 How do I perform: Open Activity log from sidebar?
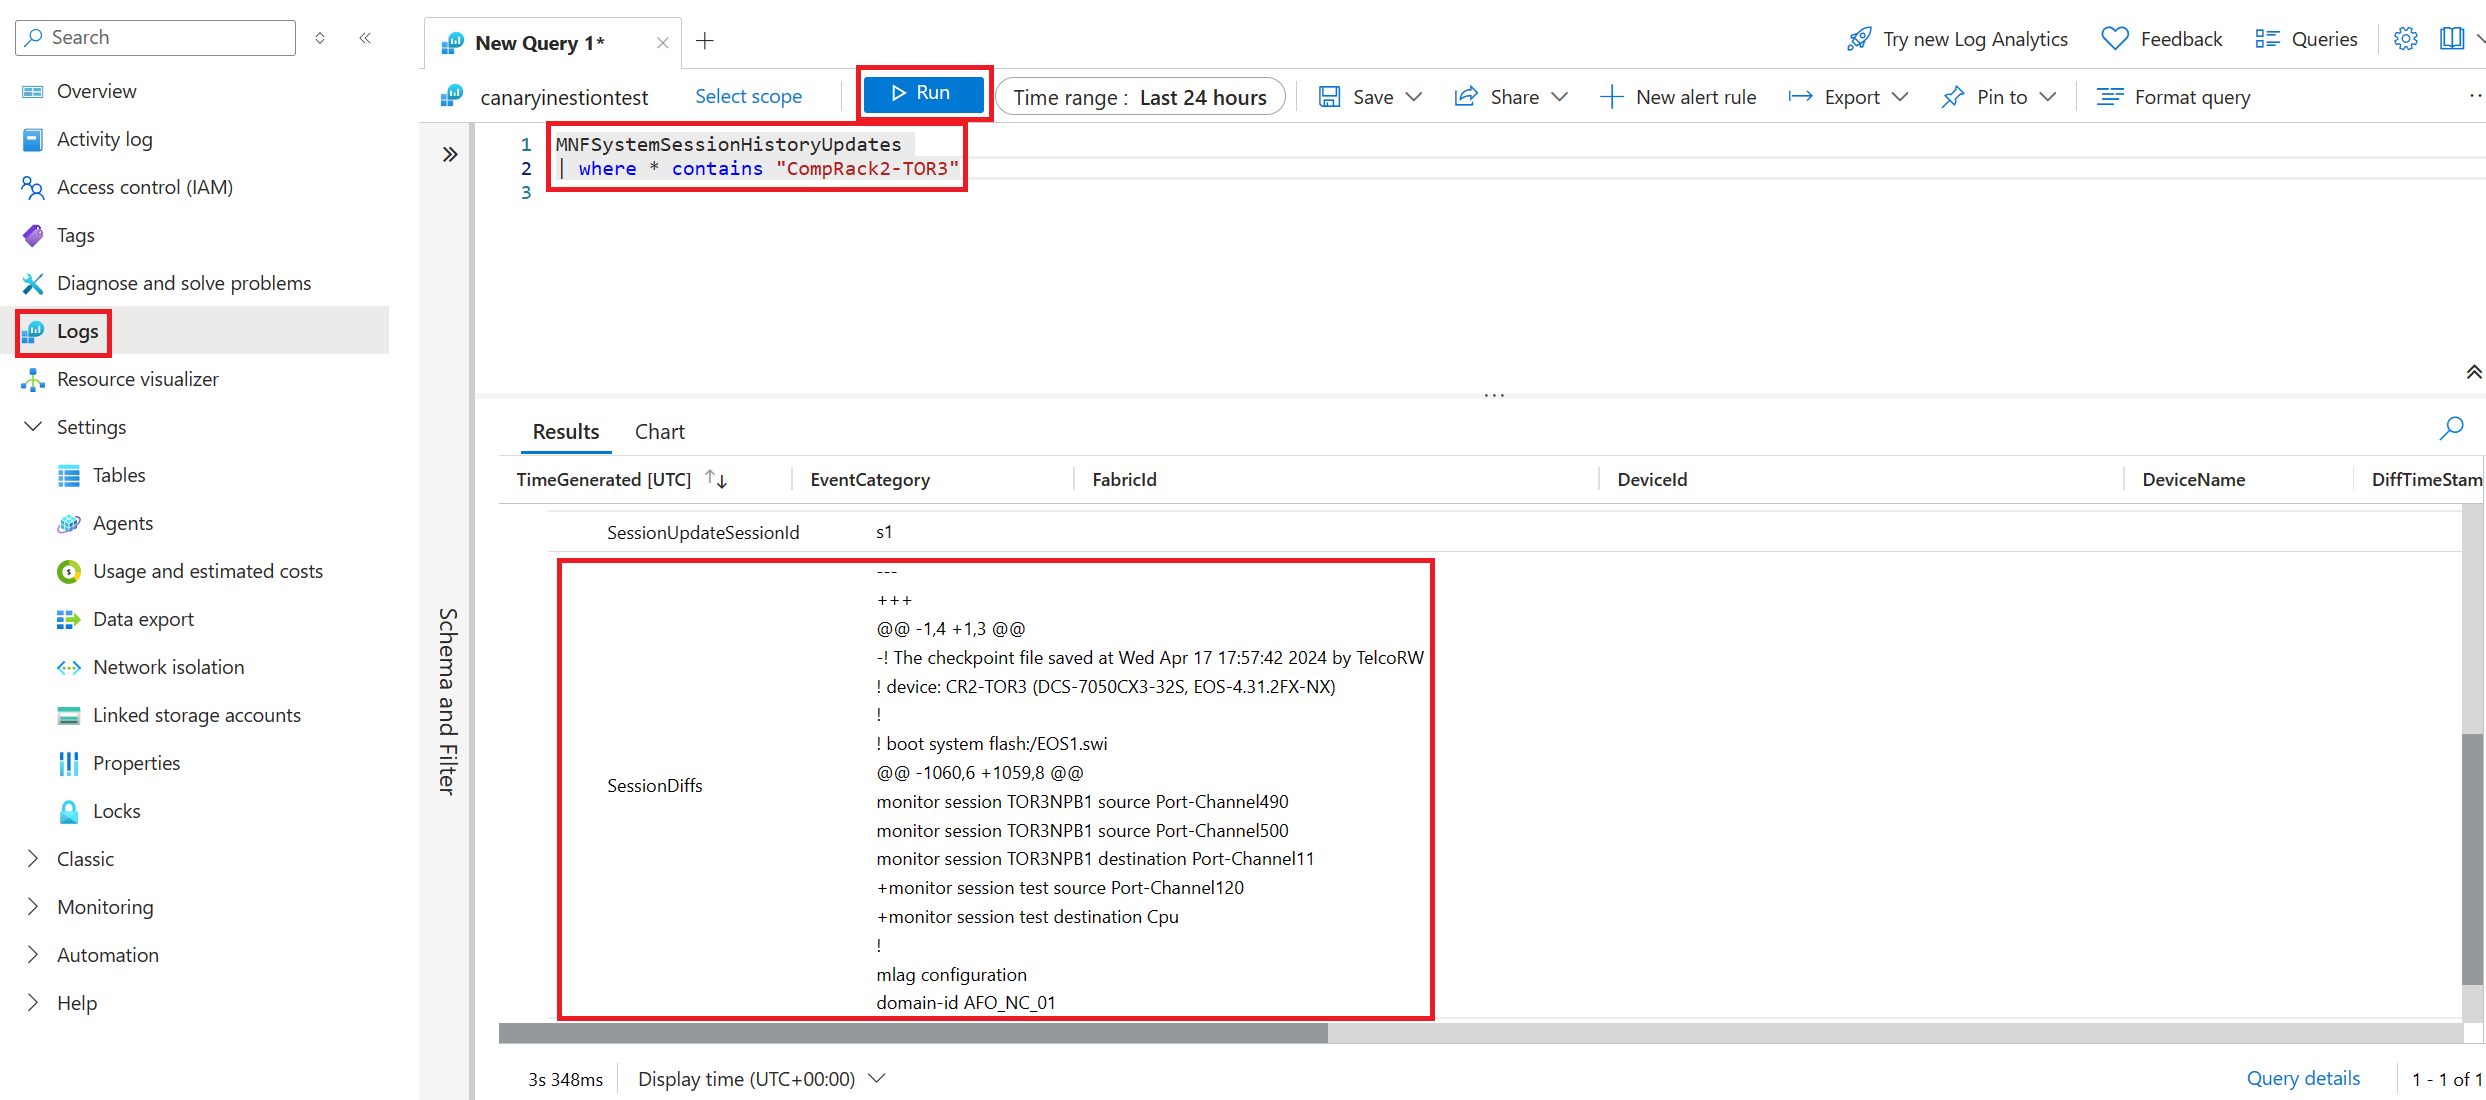pyautogui.click(x=104, y=139)
